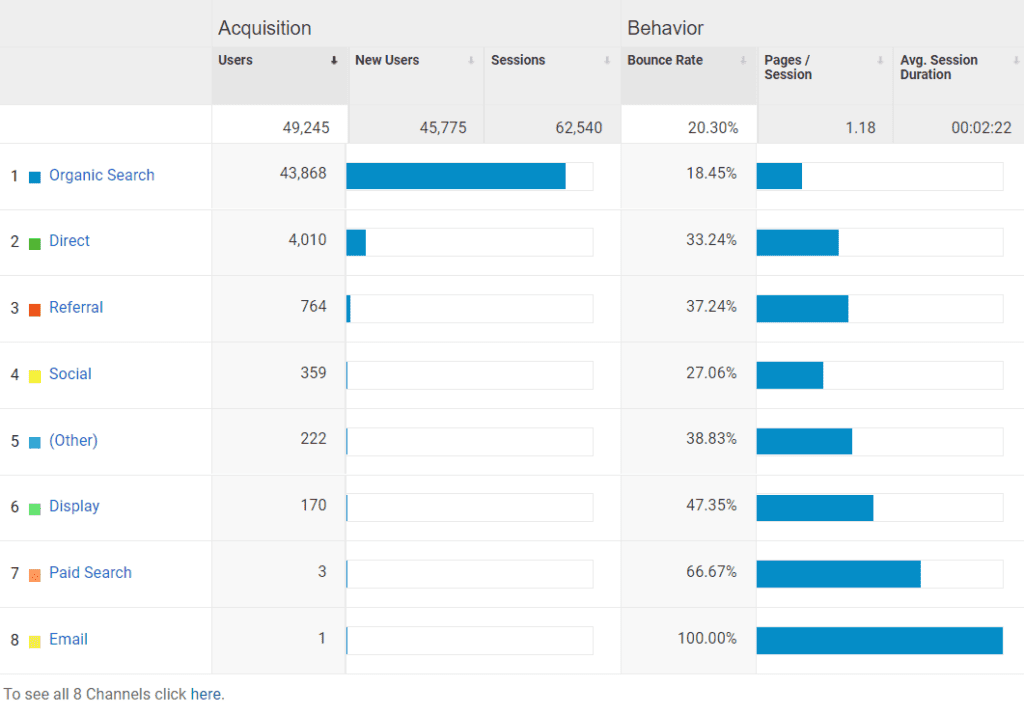The image size is (1024, 714).
Task: Click the light blue (Other) swatch
Action: 35,443
